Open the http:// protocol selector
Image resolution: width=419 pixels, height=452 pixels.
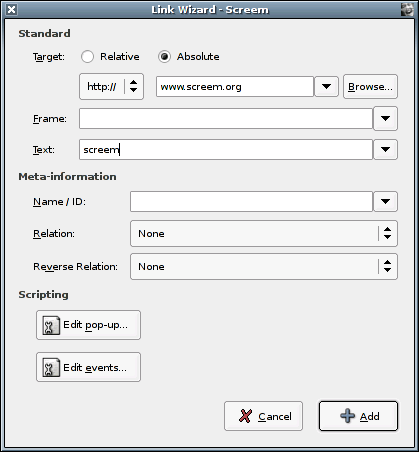(111, 87)
